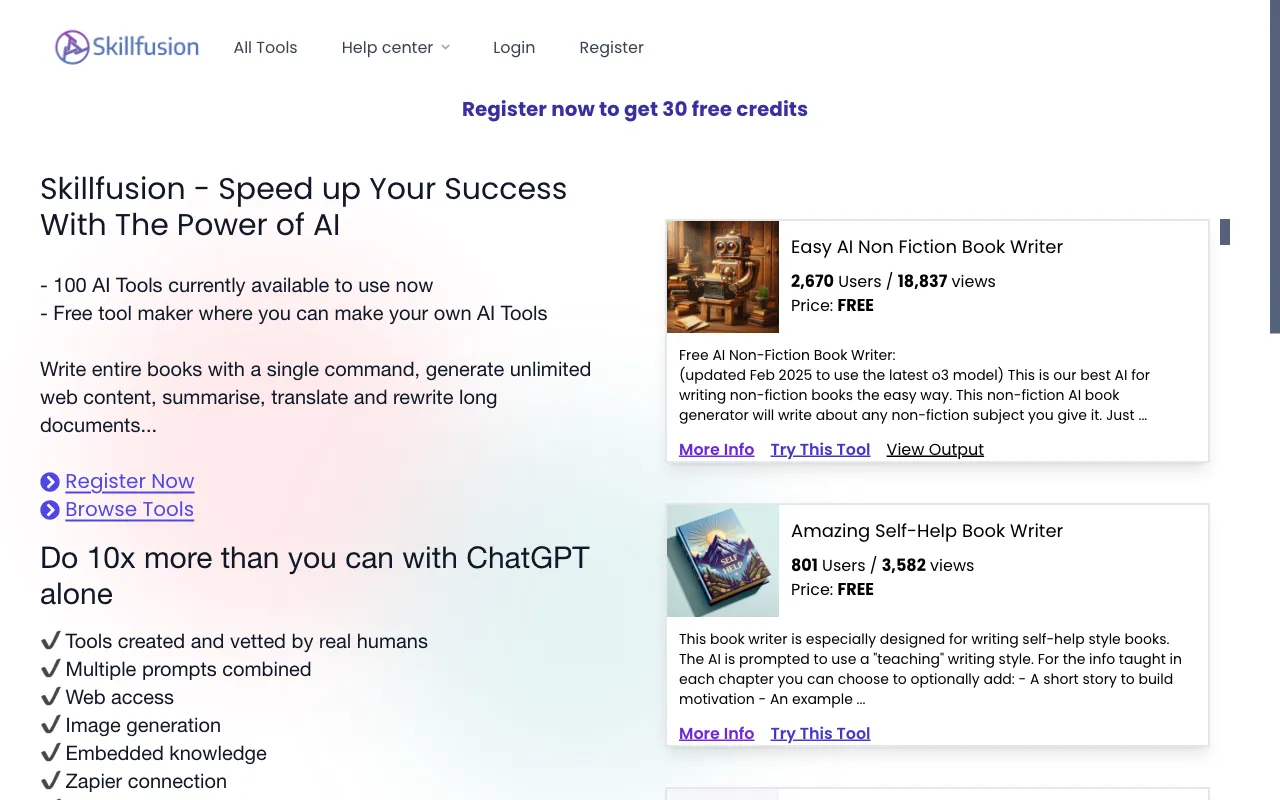Click the "Zapier connection" line
Image resolution: width=1280 pixels, height=800 pixels.
[133, 781]
